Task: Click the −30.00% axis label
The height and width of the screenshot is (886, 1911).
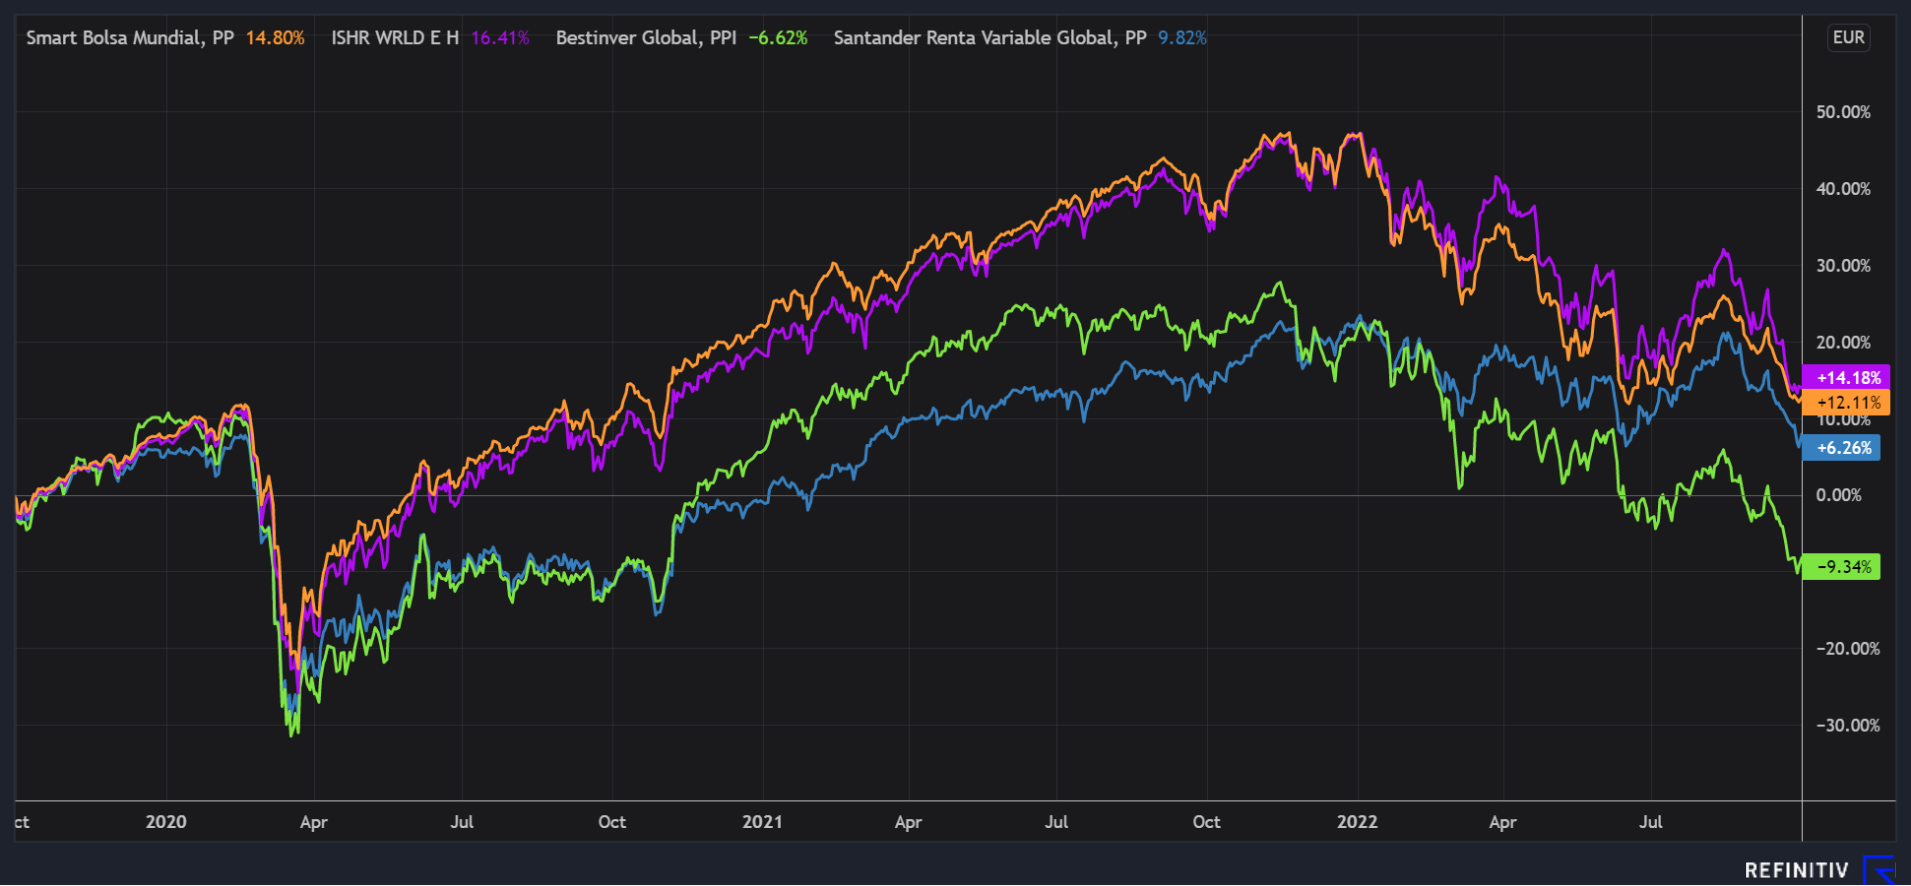Action: [1848, 726]
